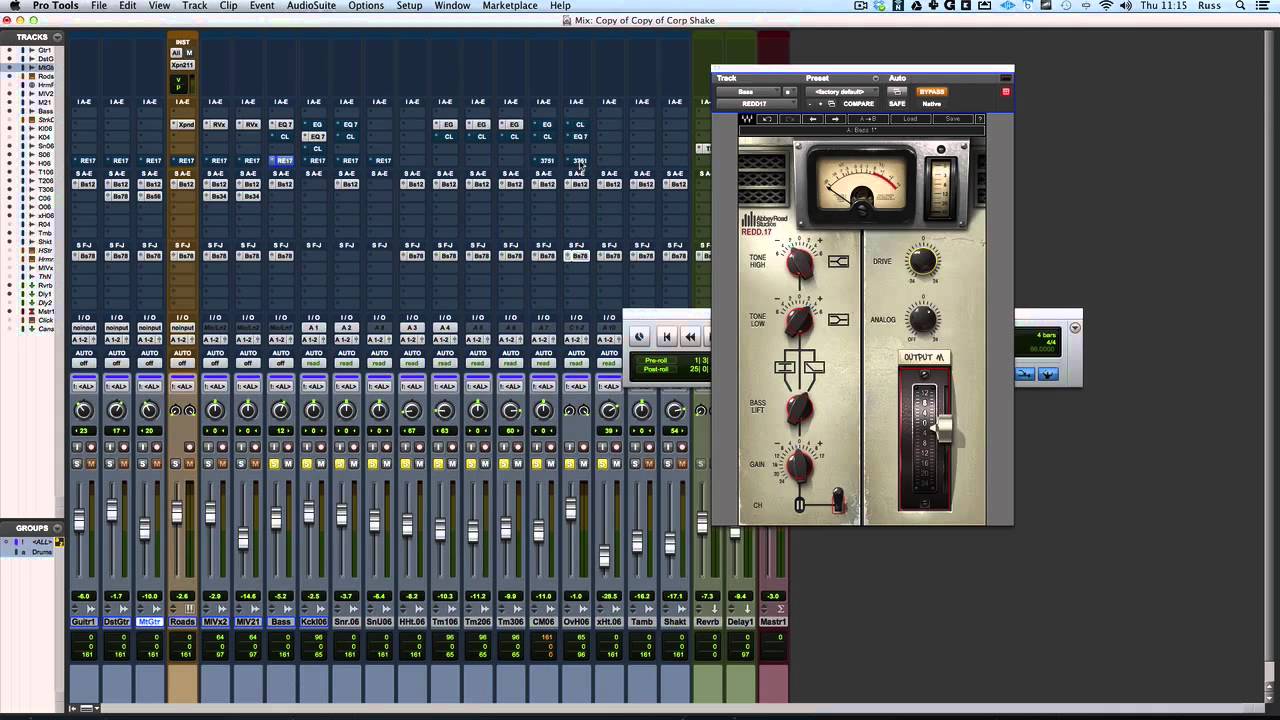
Task: Toggle BYPASS on the REDD17 plug-in
Action: 931,92
